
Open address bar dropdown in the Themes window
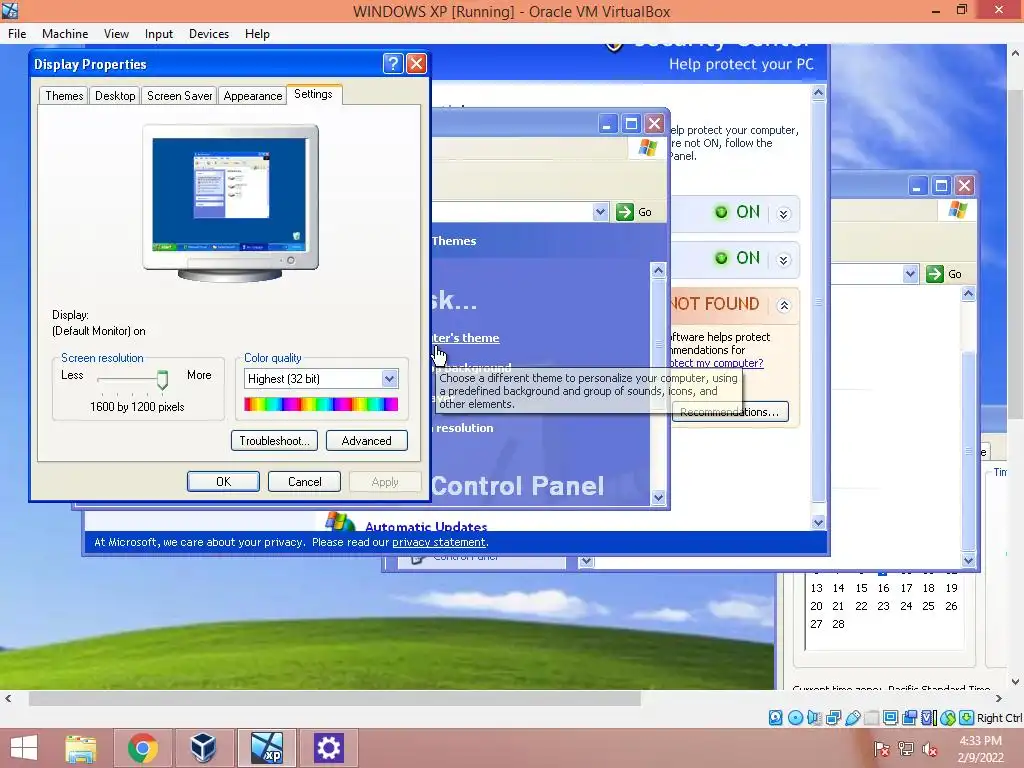[600, 212]
